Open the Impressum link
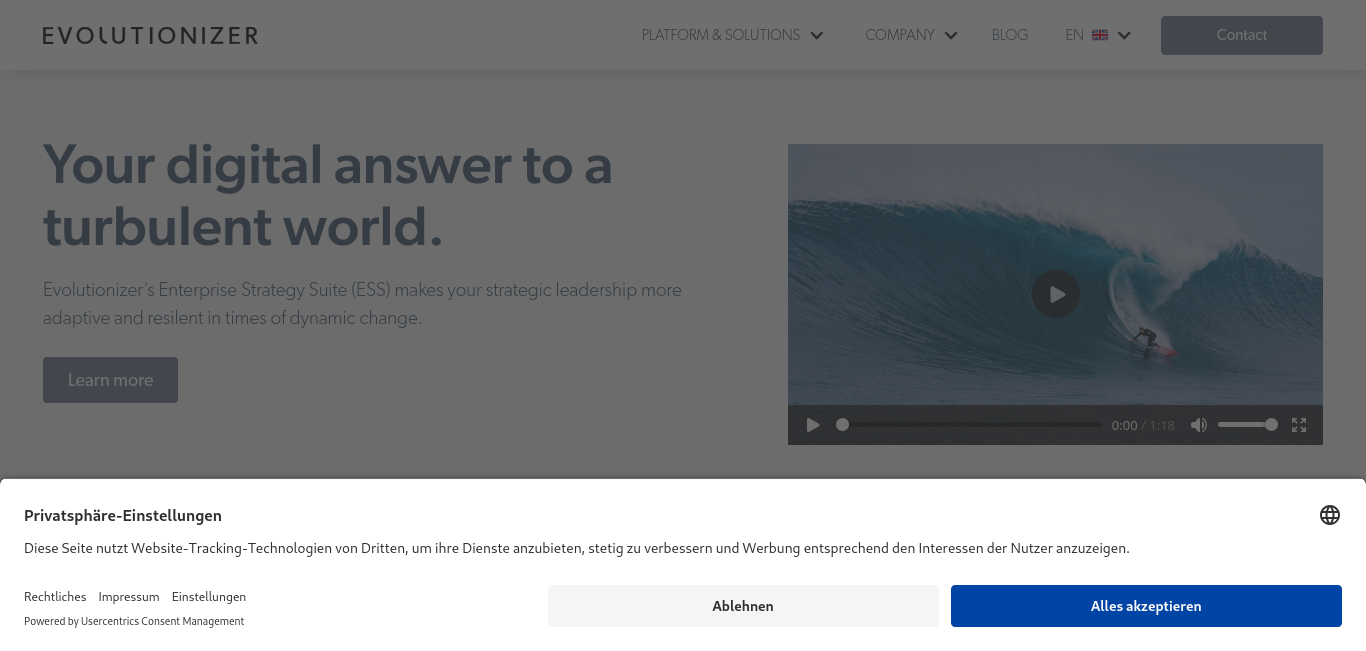Image resolution: width=1366 pixels, height=651 pixels. 129,597
